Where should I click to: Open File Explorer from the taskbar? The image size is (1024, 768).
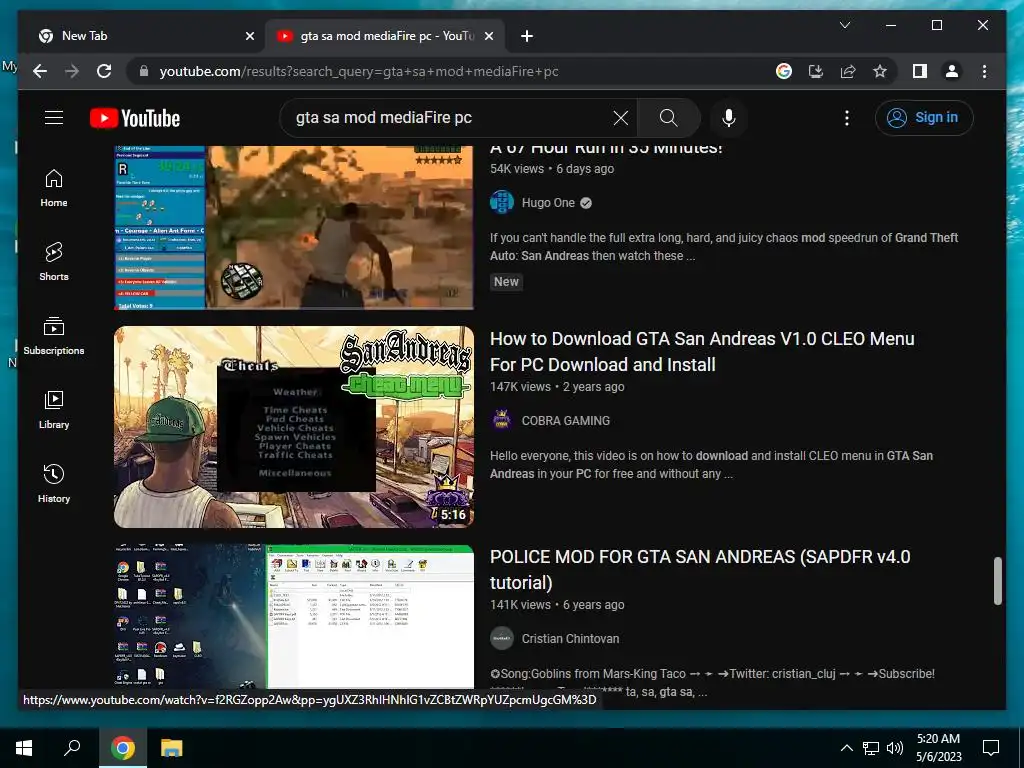[172, 748]
